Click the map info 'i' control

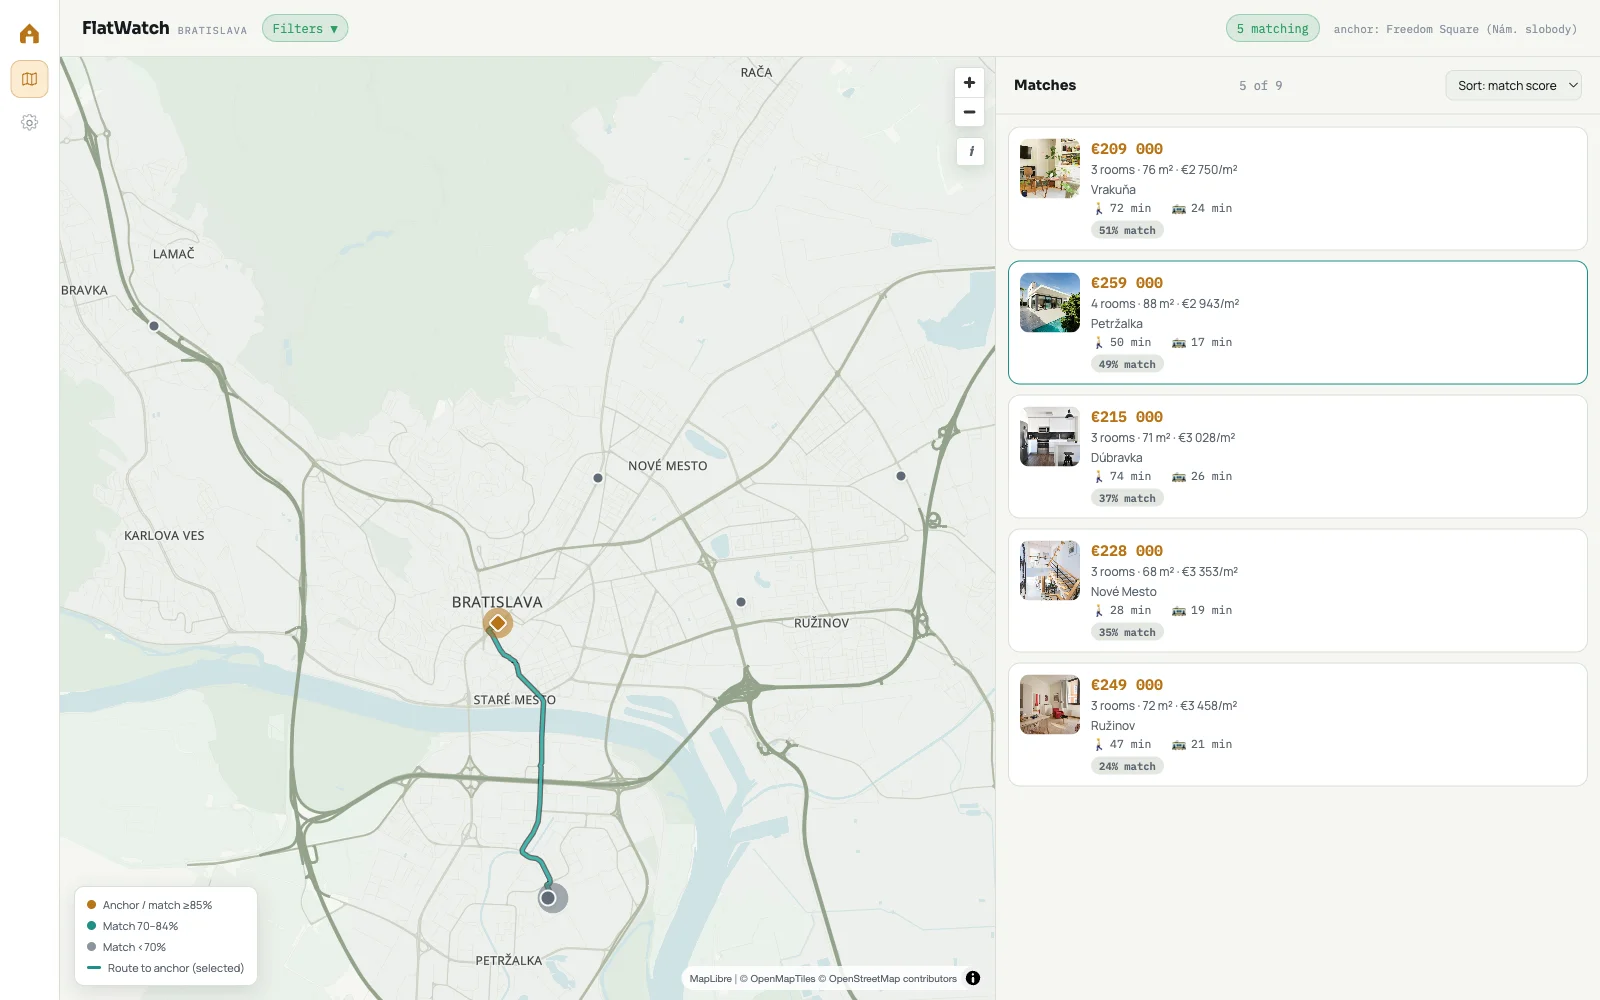(x=970, y=151)
